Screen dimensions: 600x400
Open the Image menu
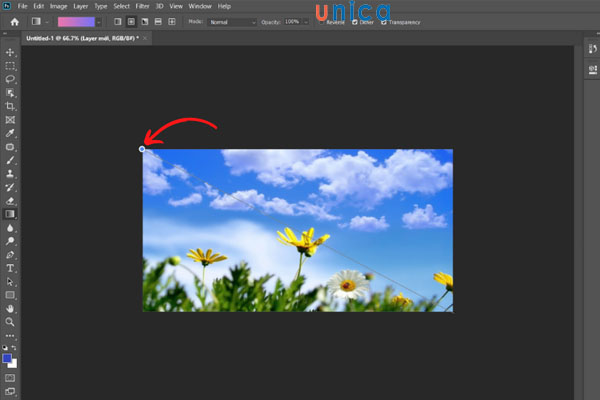tap(58, 6)
